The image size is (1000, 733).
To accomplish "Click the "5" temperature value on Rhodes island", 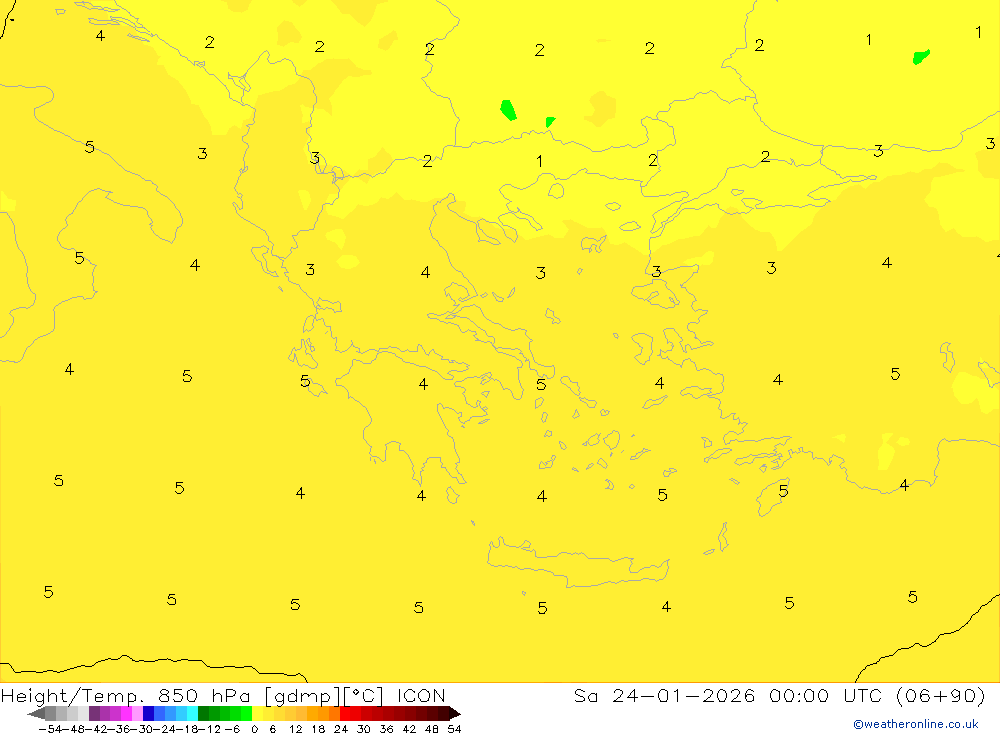I will (783, 491).
